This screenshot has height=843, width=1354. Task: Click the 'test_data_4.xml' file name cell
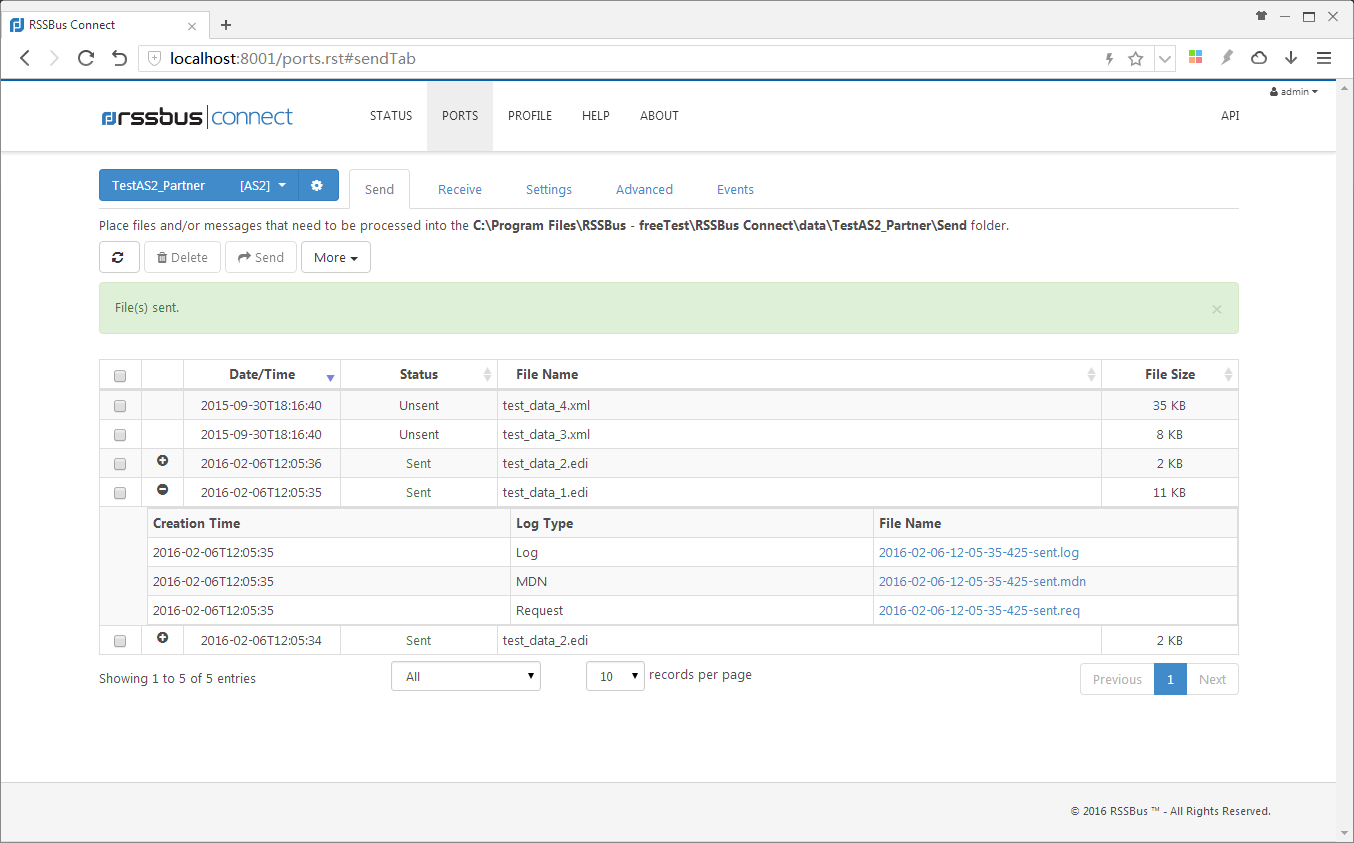(x=799, y=406)
